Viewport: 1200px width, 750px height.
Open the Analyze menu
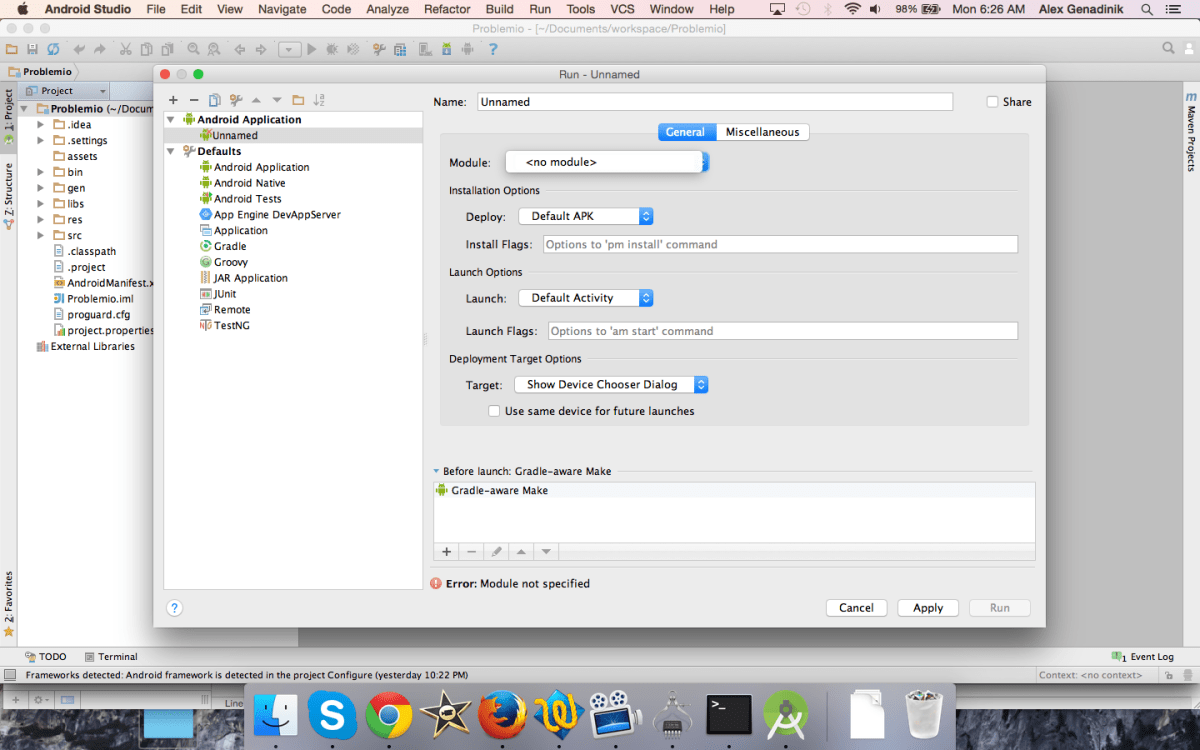click(x=387, y=9)
